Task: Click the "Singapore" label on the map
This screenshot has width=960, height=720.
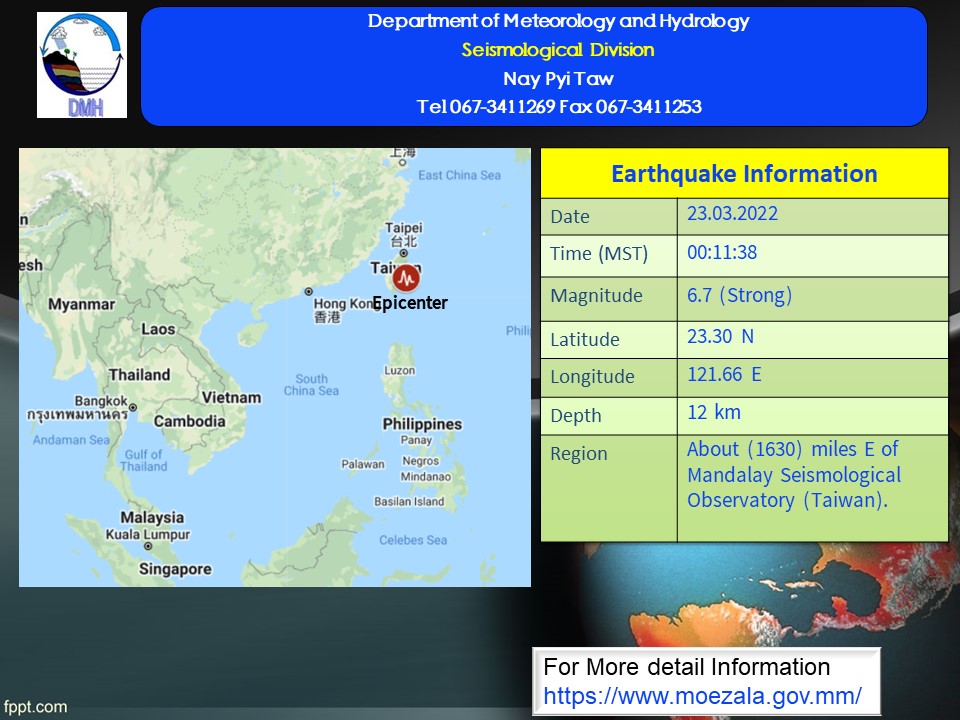Action: [x=175, y=569]
